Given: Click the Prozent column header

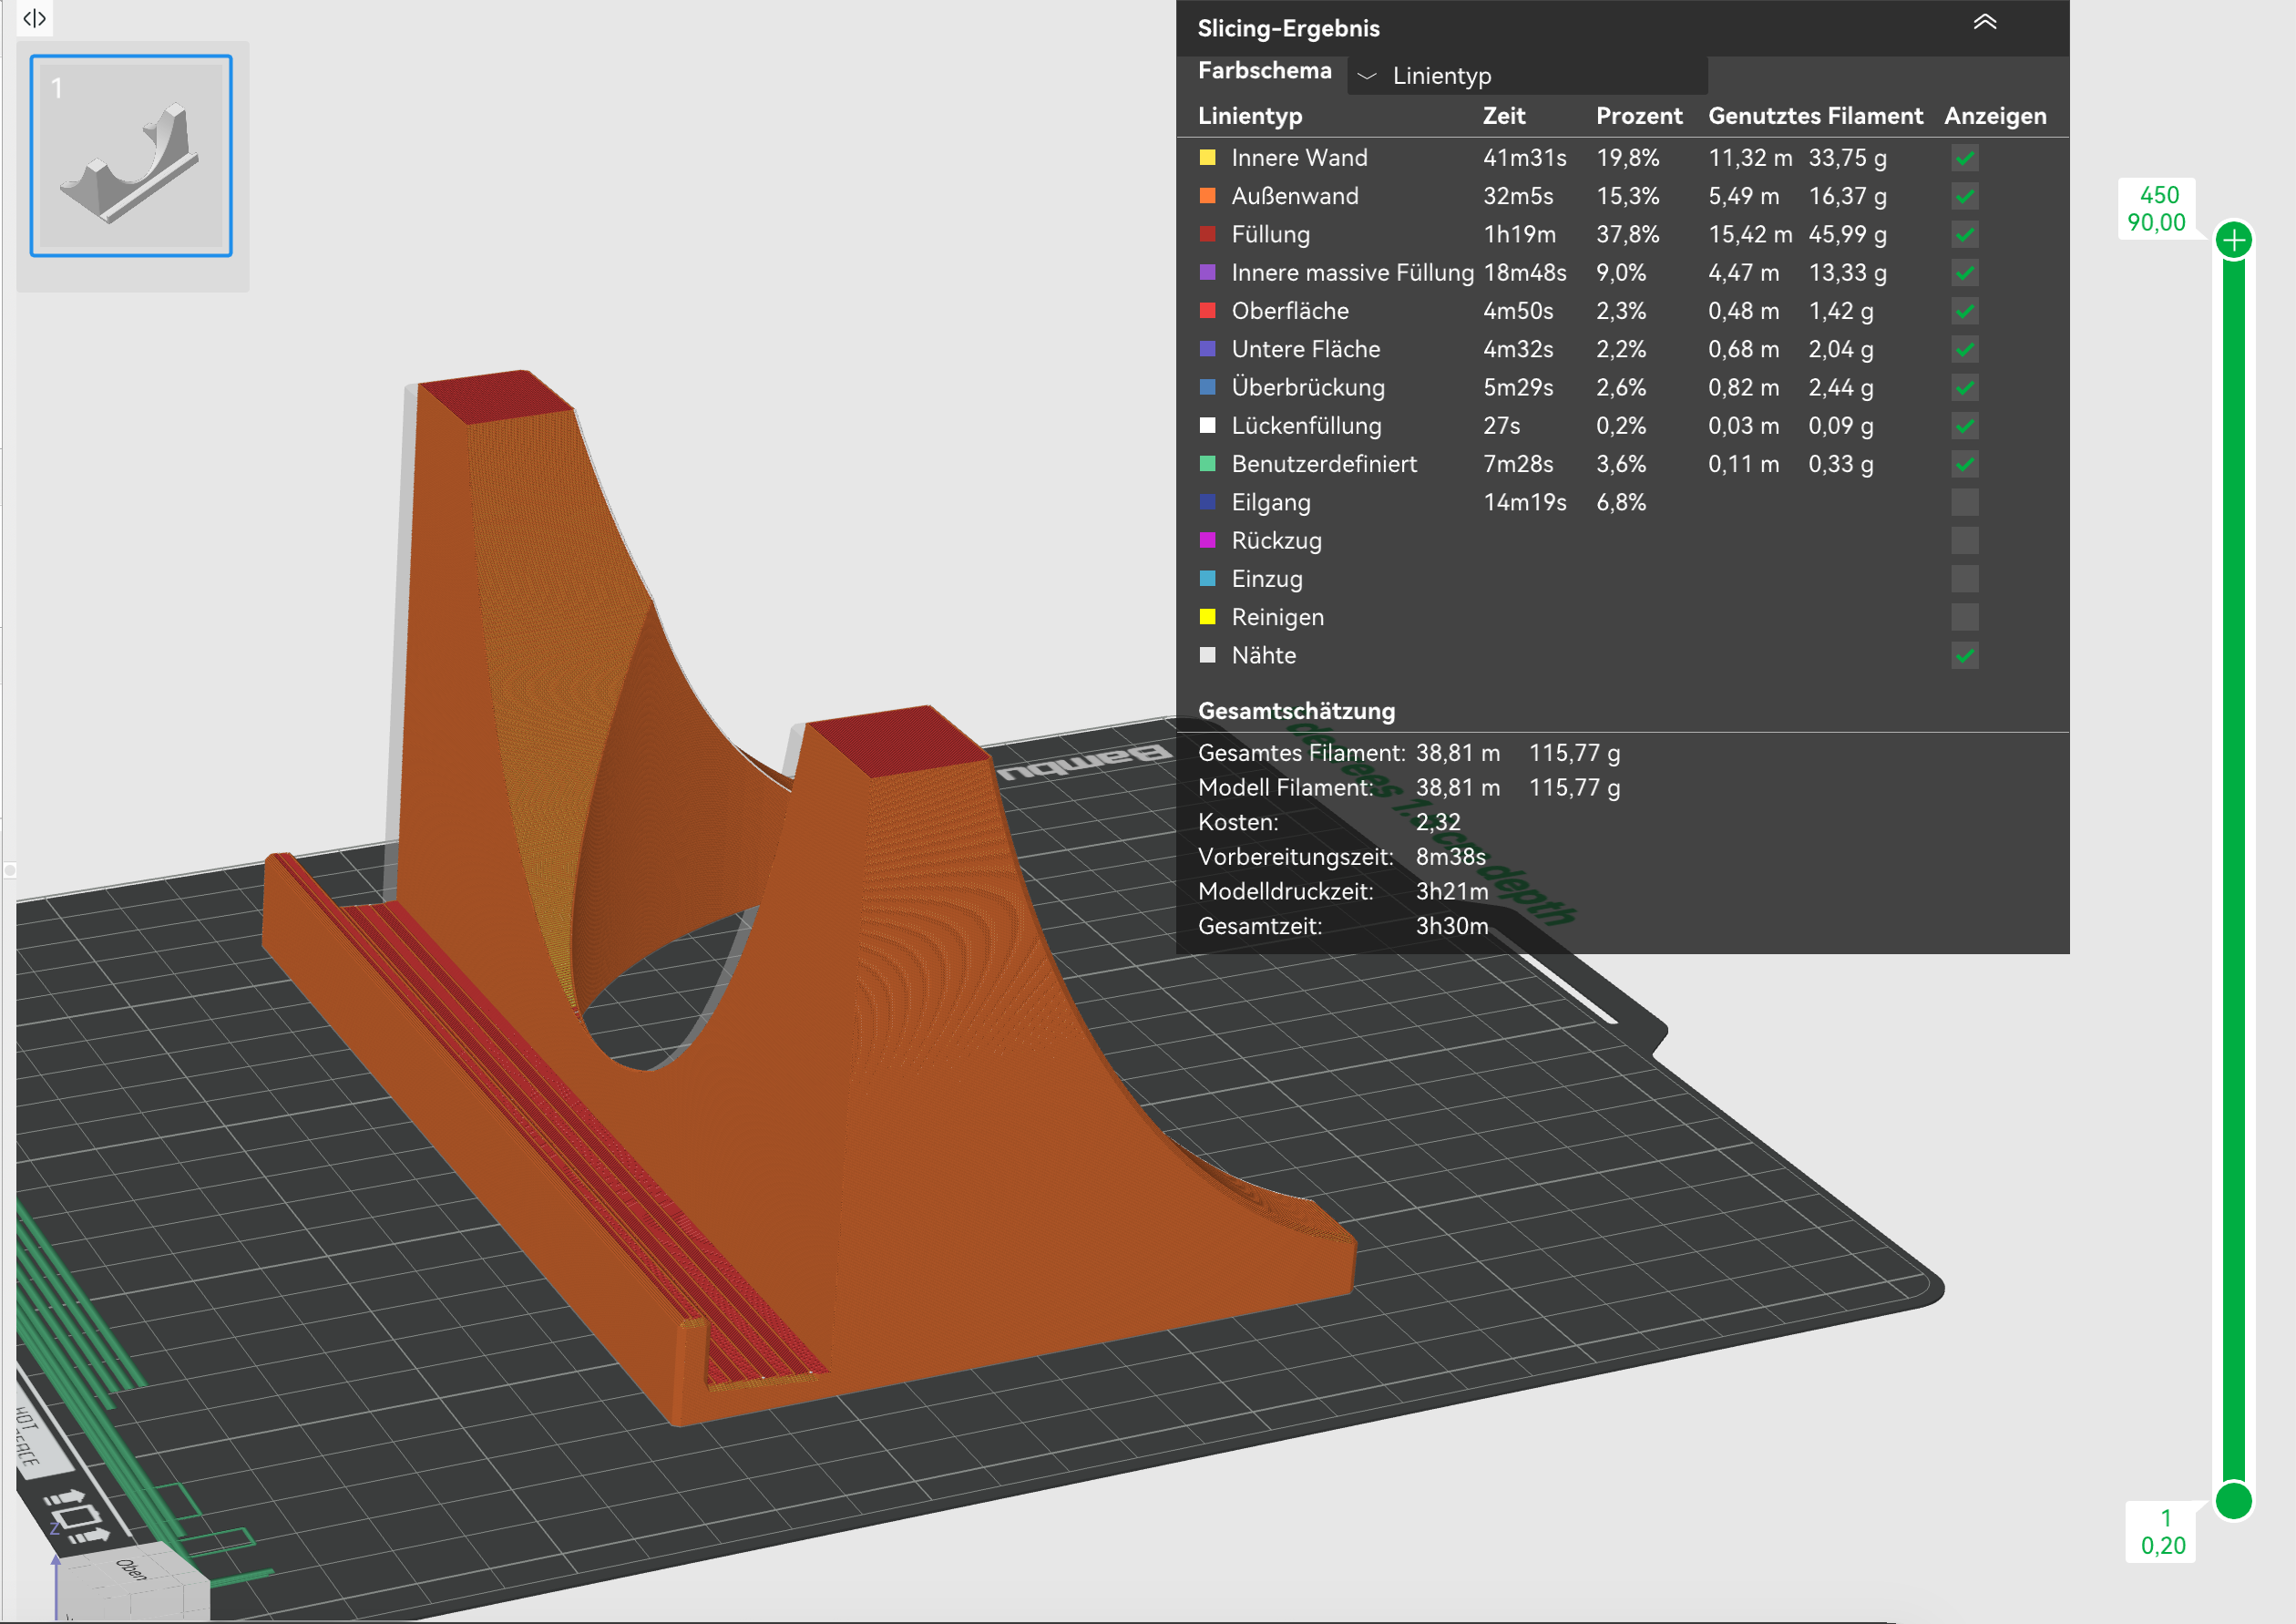Looking at the screenshot, I should [x=1639, y=116].
